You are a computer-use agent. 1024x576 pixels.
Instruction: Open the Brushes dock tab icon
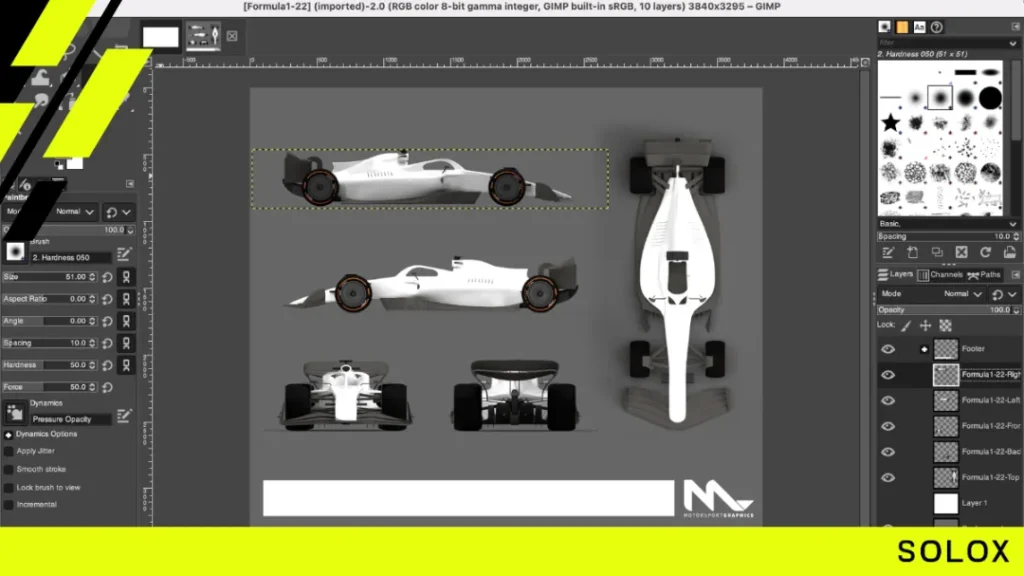click(x=884, y=27)
